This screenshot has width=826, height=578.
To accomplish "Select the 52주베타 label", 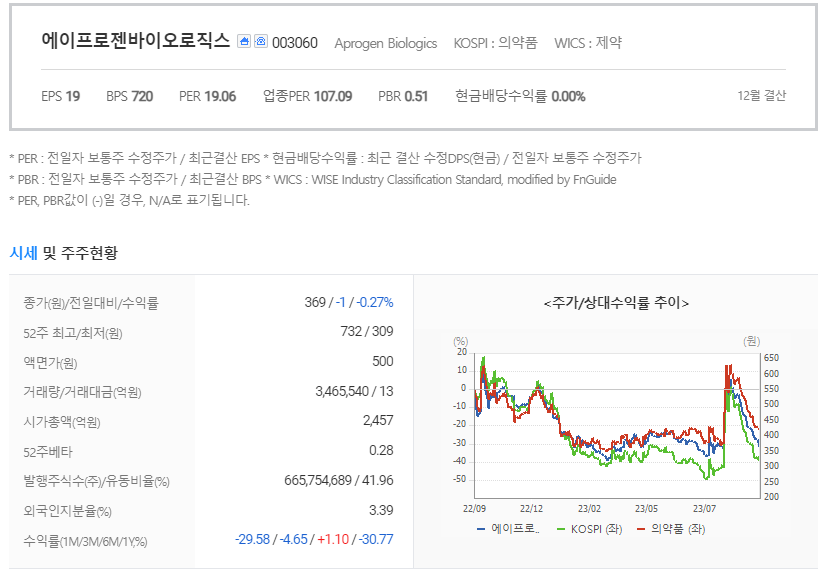I will click(48, 452).
